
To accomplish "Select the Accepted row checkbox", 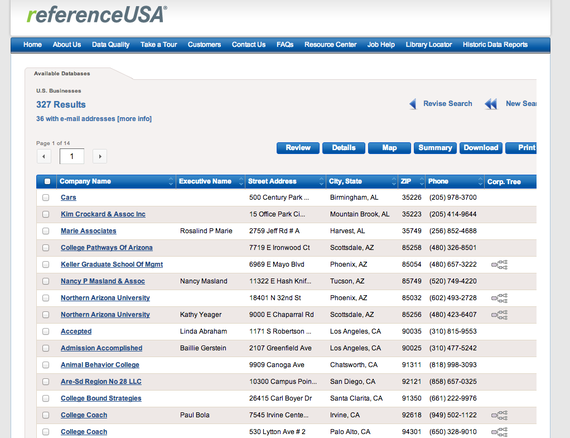I will 45,331.
